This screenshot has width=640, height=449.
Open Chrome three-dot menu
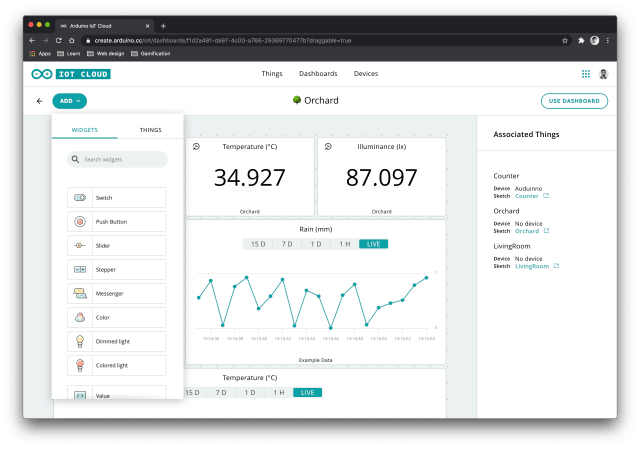608,40
